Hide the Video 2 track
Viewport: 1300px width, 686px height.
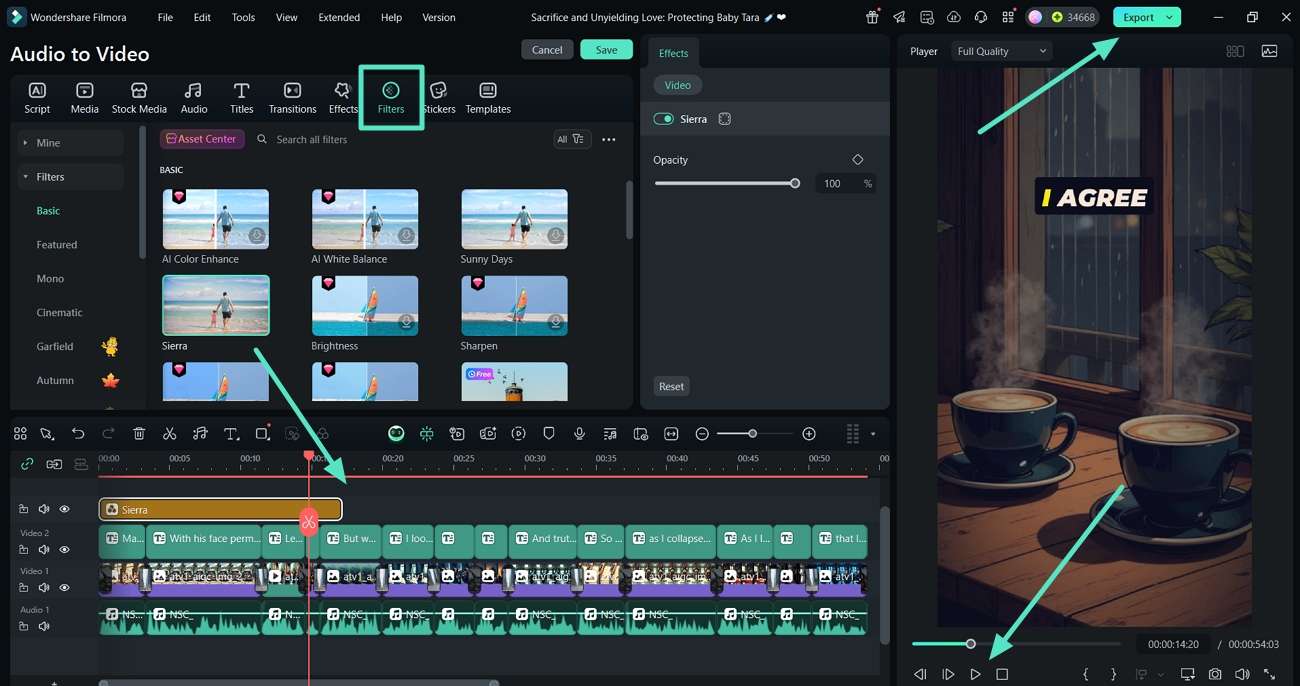click(64, 550)
